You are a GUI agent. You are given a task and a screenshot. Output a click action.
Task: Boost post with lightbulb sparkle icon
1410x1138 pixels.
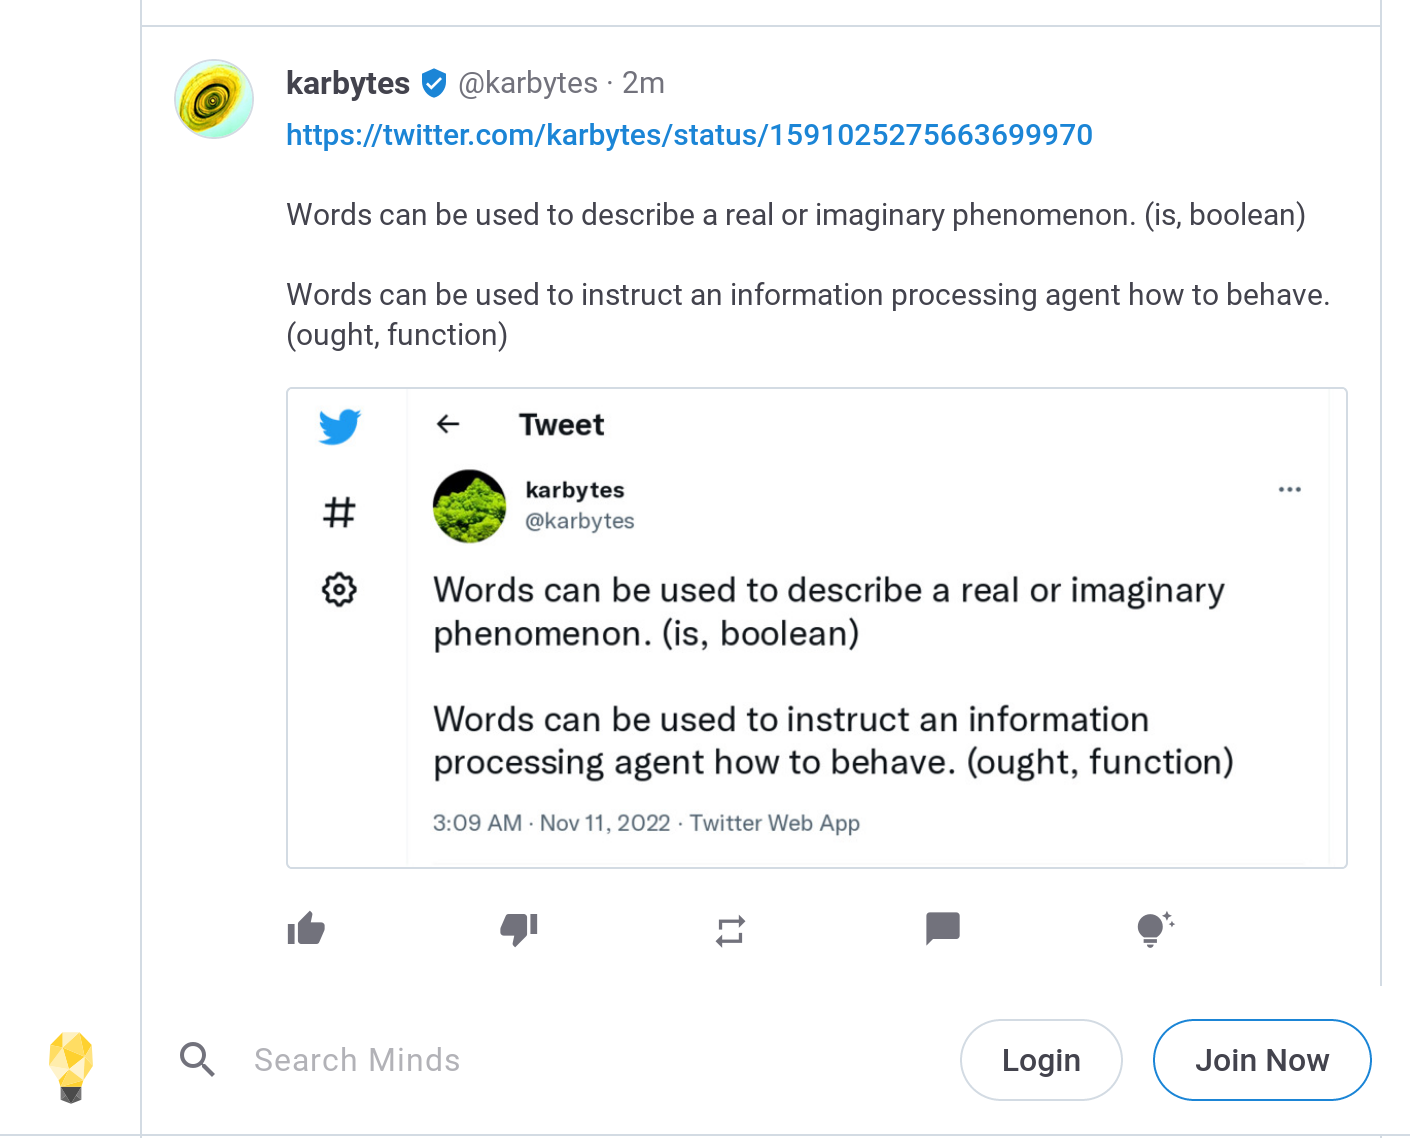(x=1155, y=929)
